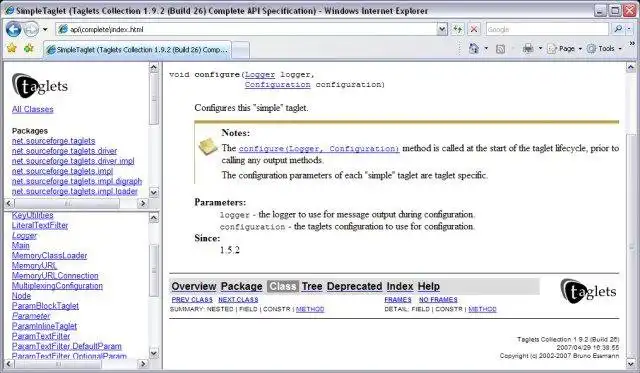640x373 pixels.
Task: Open net.sourceforge.taglets.impl.digraph package link
Action: (77, 181)
